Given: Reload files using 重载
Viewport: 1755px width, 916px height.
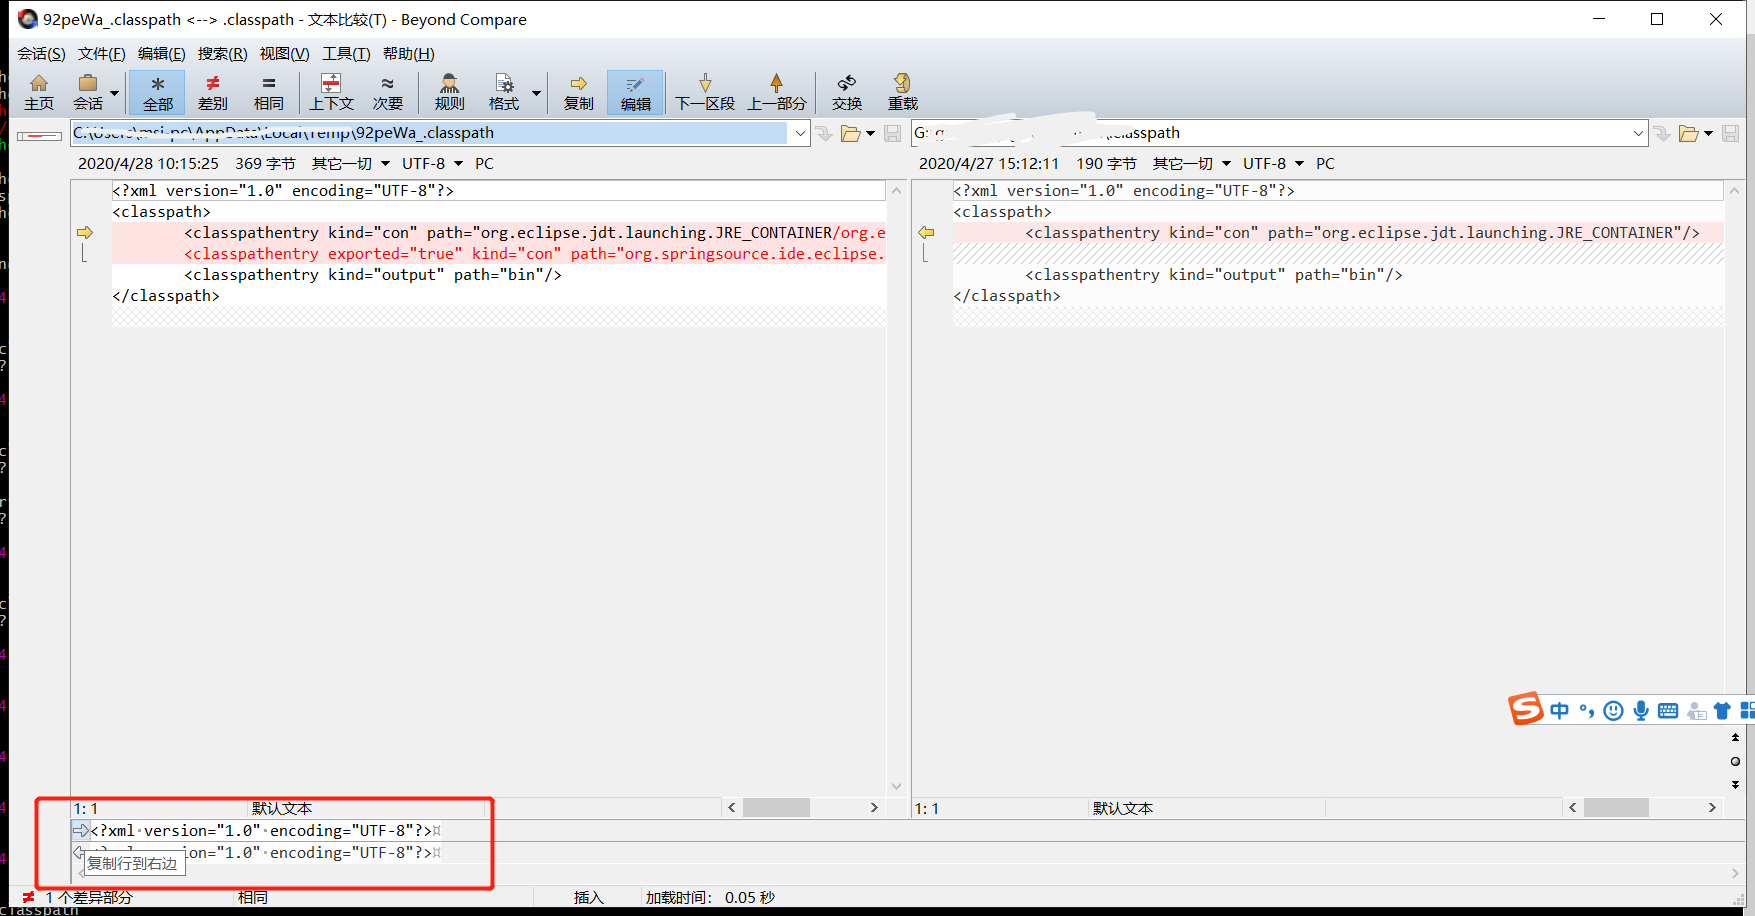Looking at the screenshot, I should 902,92.
